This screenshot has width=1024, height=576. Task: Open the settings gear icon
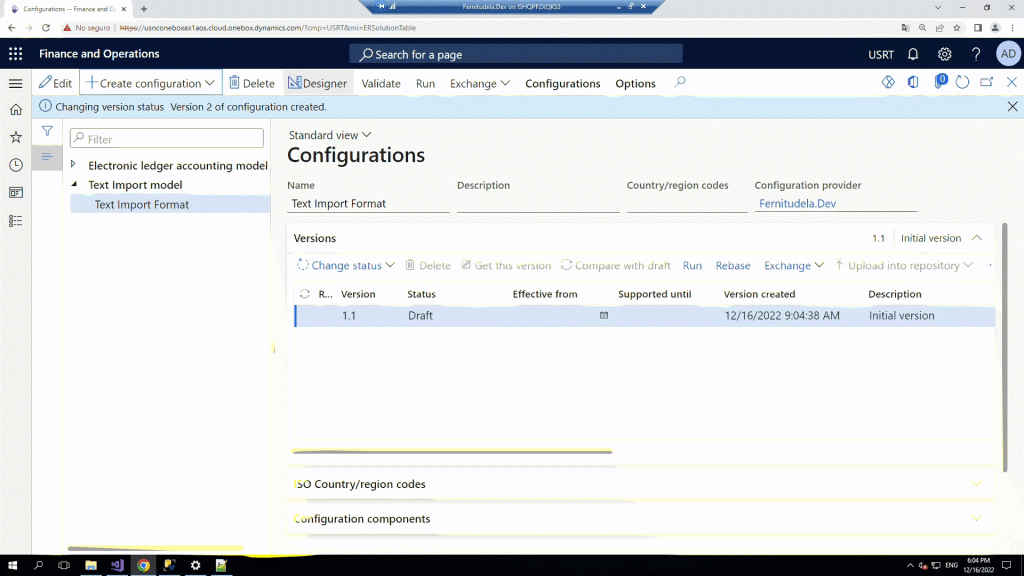point(944,54)
